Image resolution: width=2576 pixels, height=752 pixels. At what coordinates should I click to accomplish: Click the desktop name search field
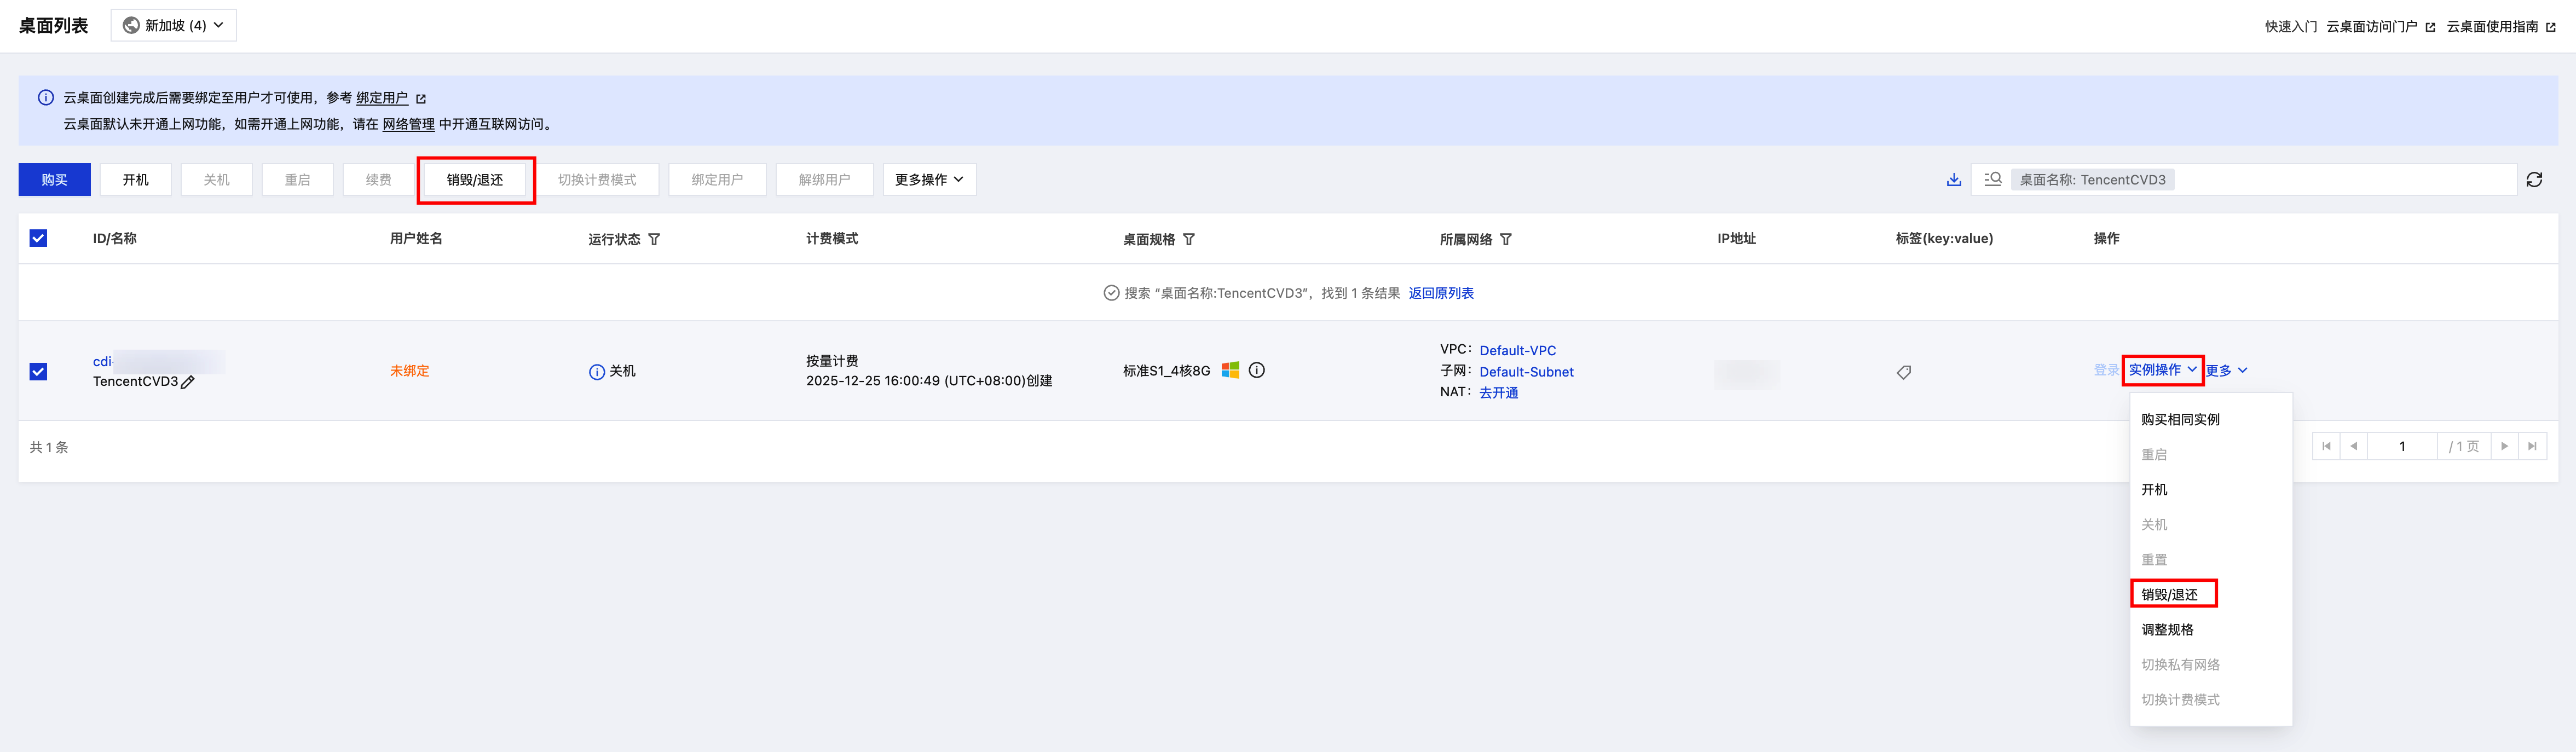2340,180
